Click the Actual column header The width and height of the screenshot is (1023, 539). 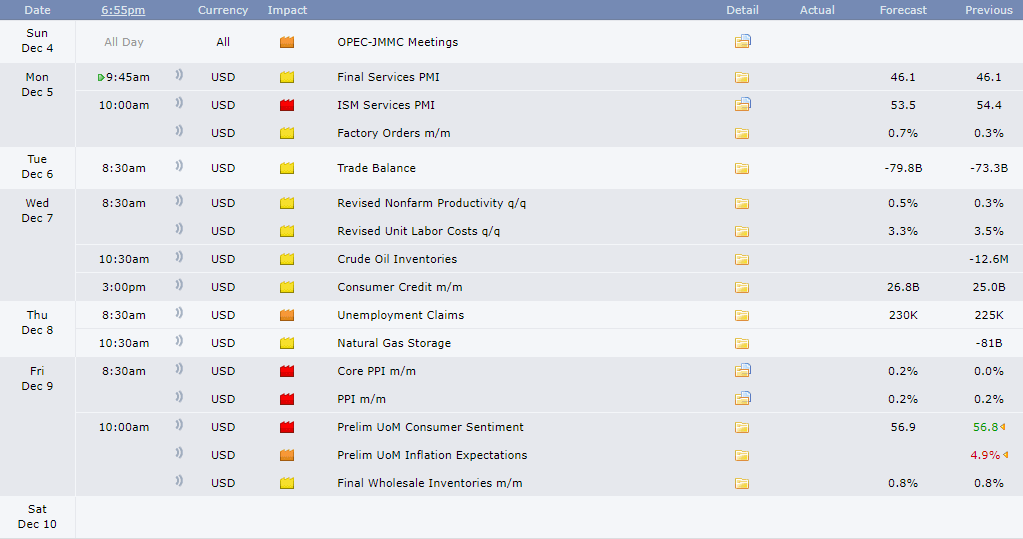coord(817,10)
